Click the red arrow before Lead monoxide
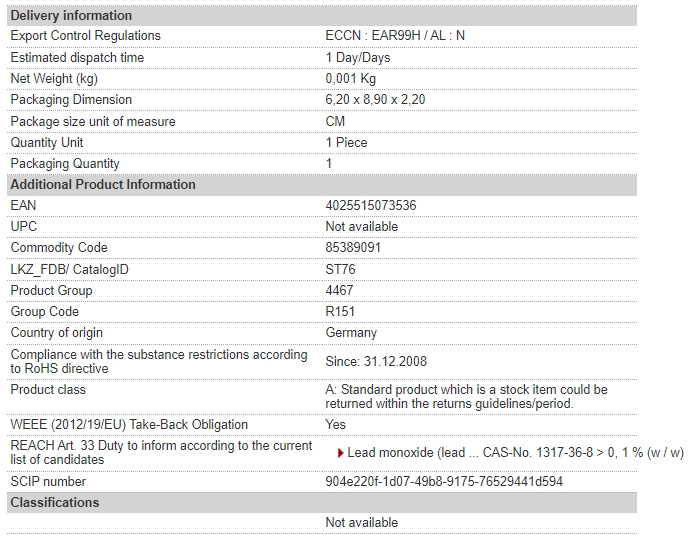Viewport: 688px width, 538px height. pyautogui.click(x=340, y=453)
